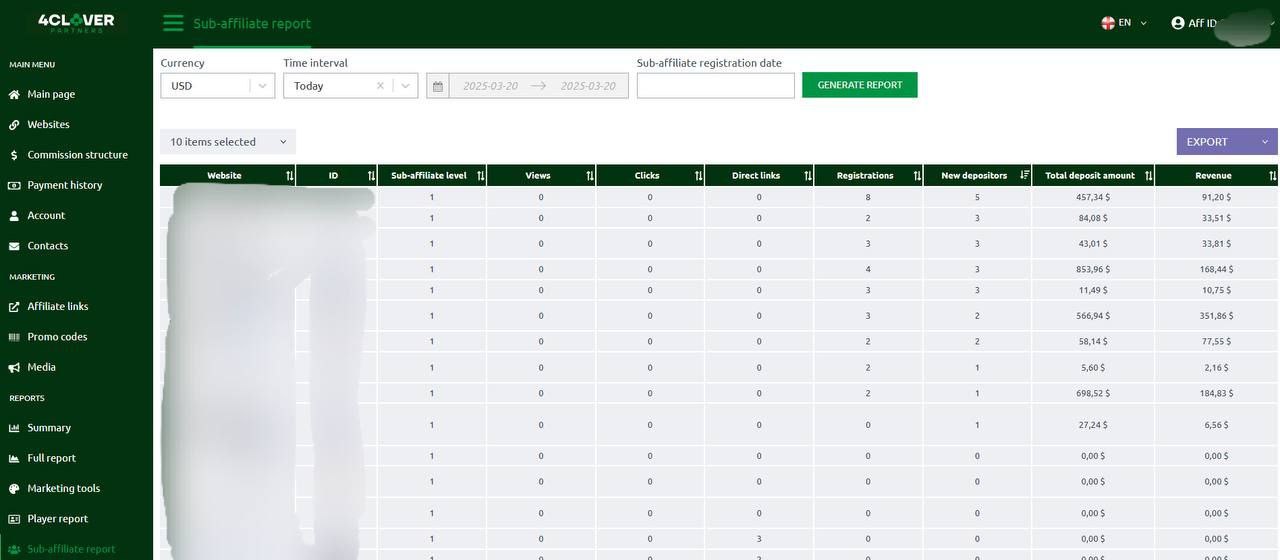This screenshot has width=1280, height=560.
Task: Click the 11,49 $ deposit cell
Action: [1093, 290]
